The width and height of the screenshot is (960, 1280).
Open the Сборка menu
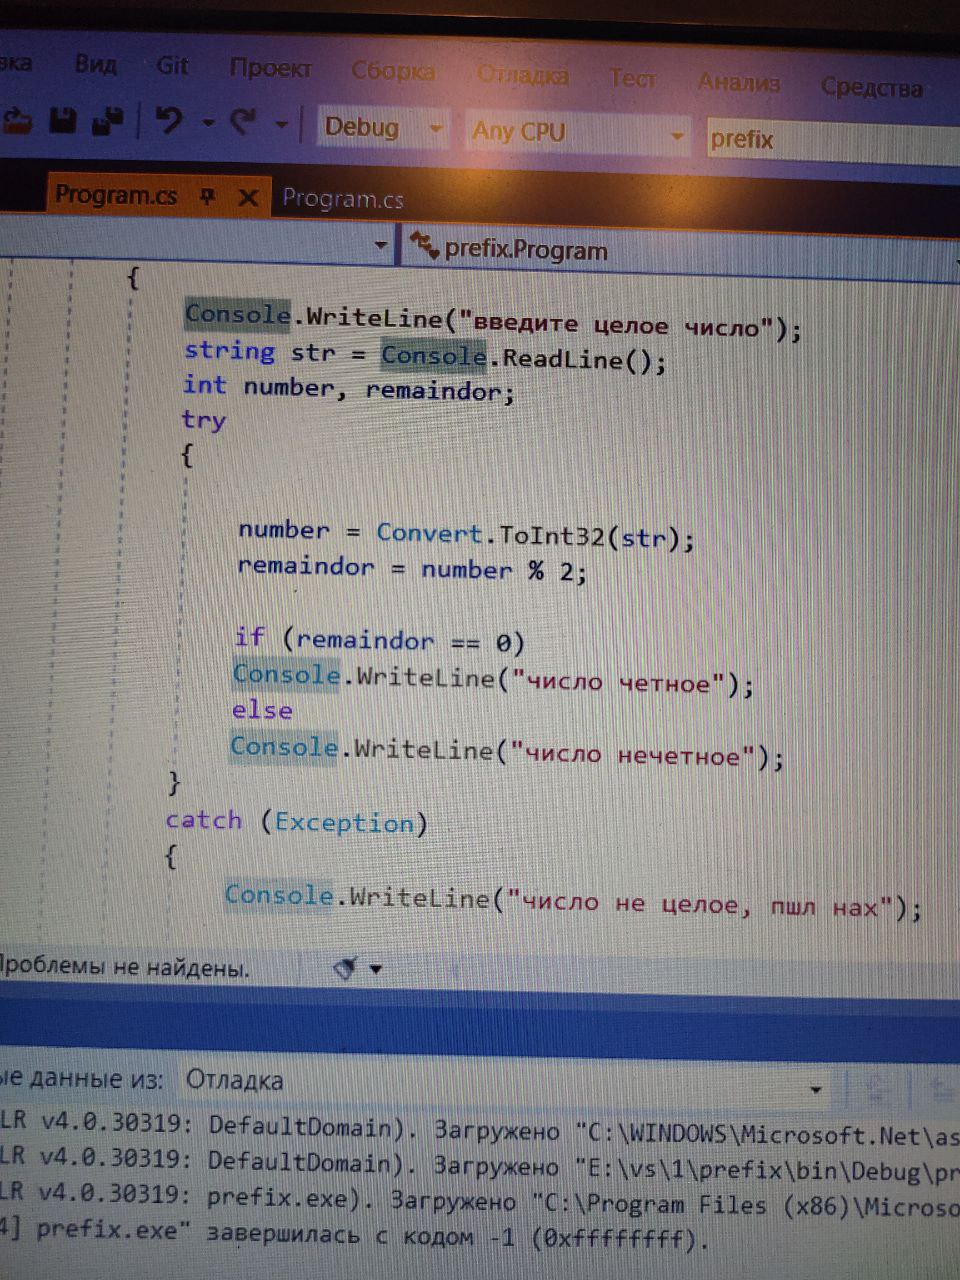pos(393,71)
